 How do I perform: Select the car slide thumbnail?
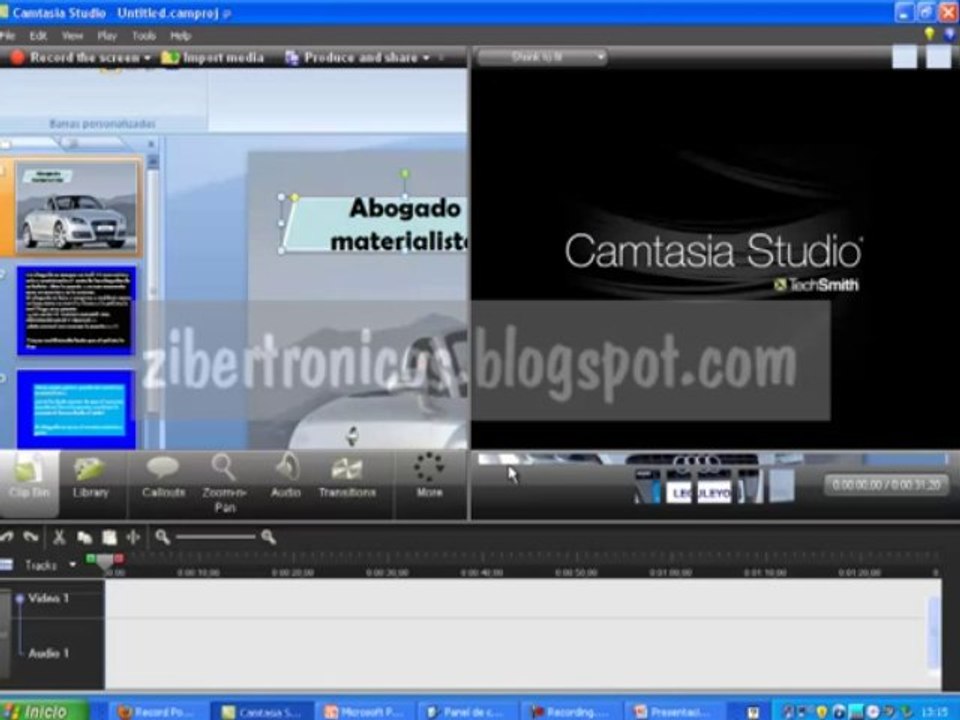click(x=77, y=208)
